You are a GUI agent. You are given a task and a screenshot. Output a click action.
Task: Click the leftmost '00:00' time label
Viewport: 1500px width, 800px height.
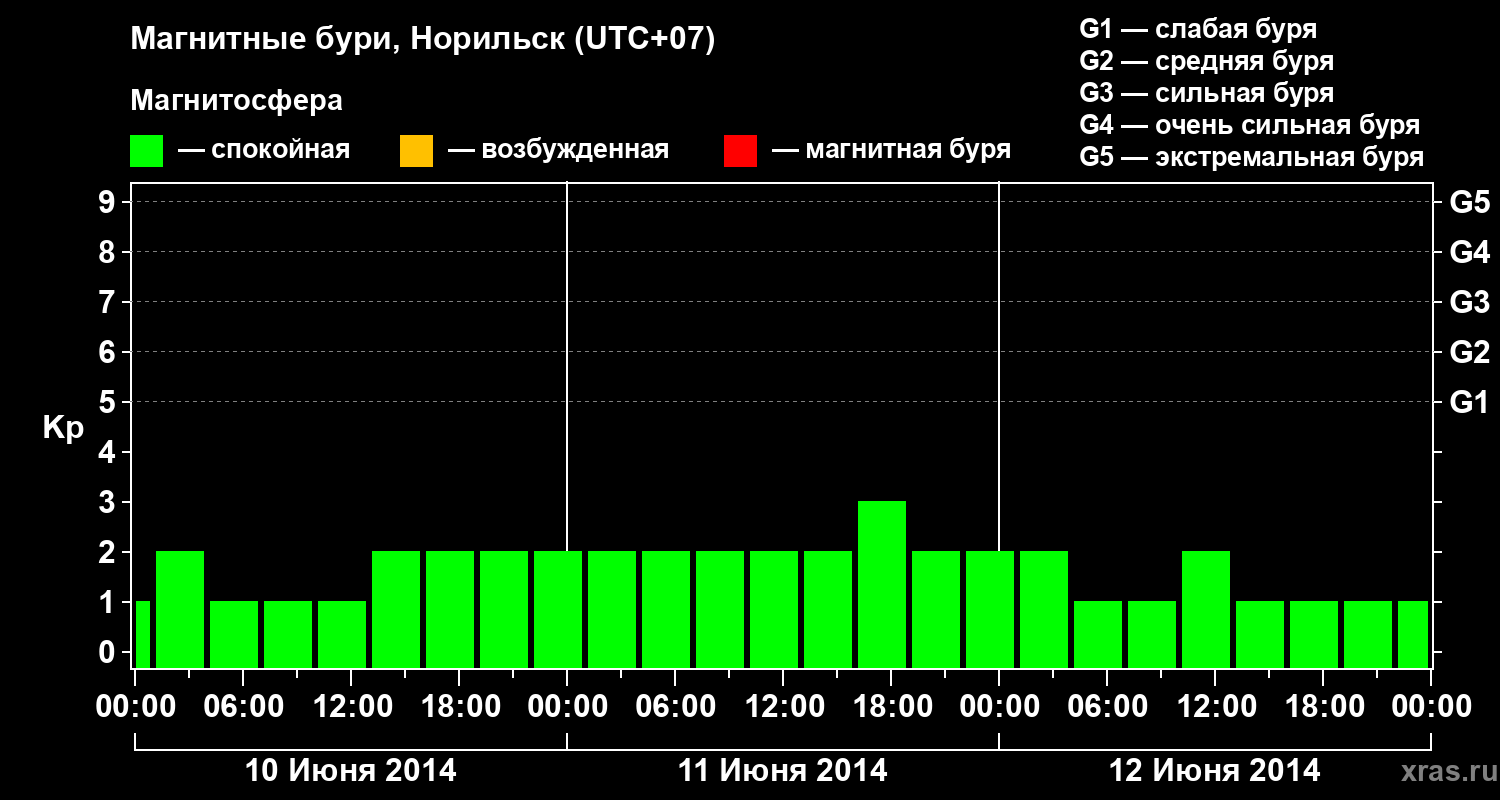[134, 707]
